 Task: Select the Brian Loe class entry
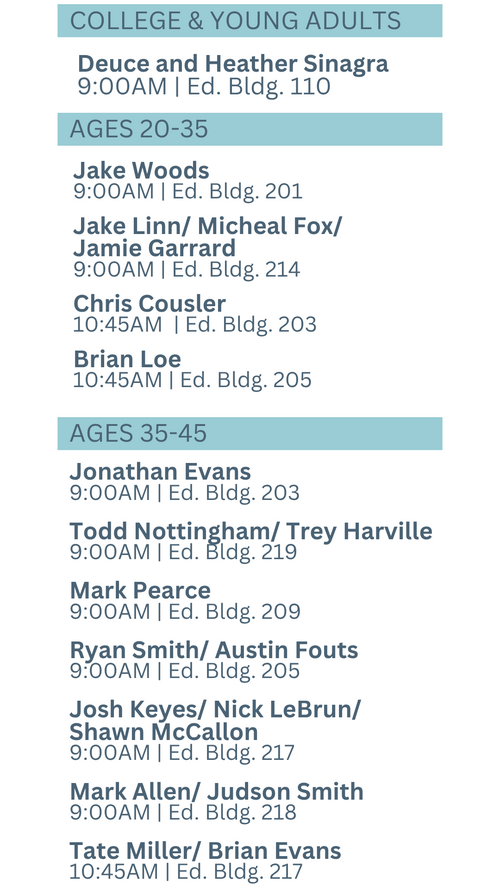pos(127,359)
